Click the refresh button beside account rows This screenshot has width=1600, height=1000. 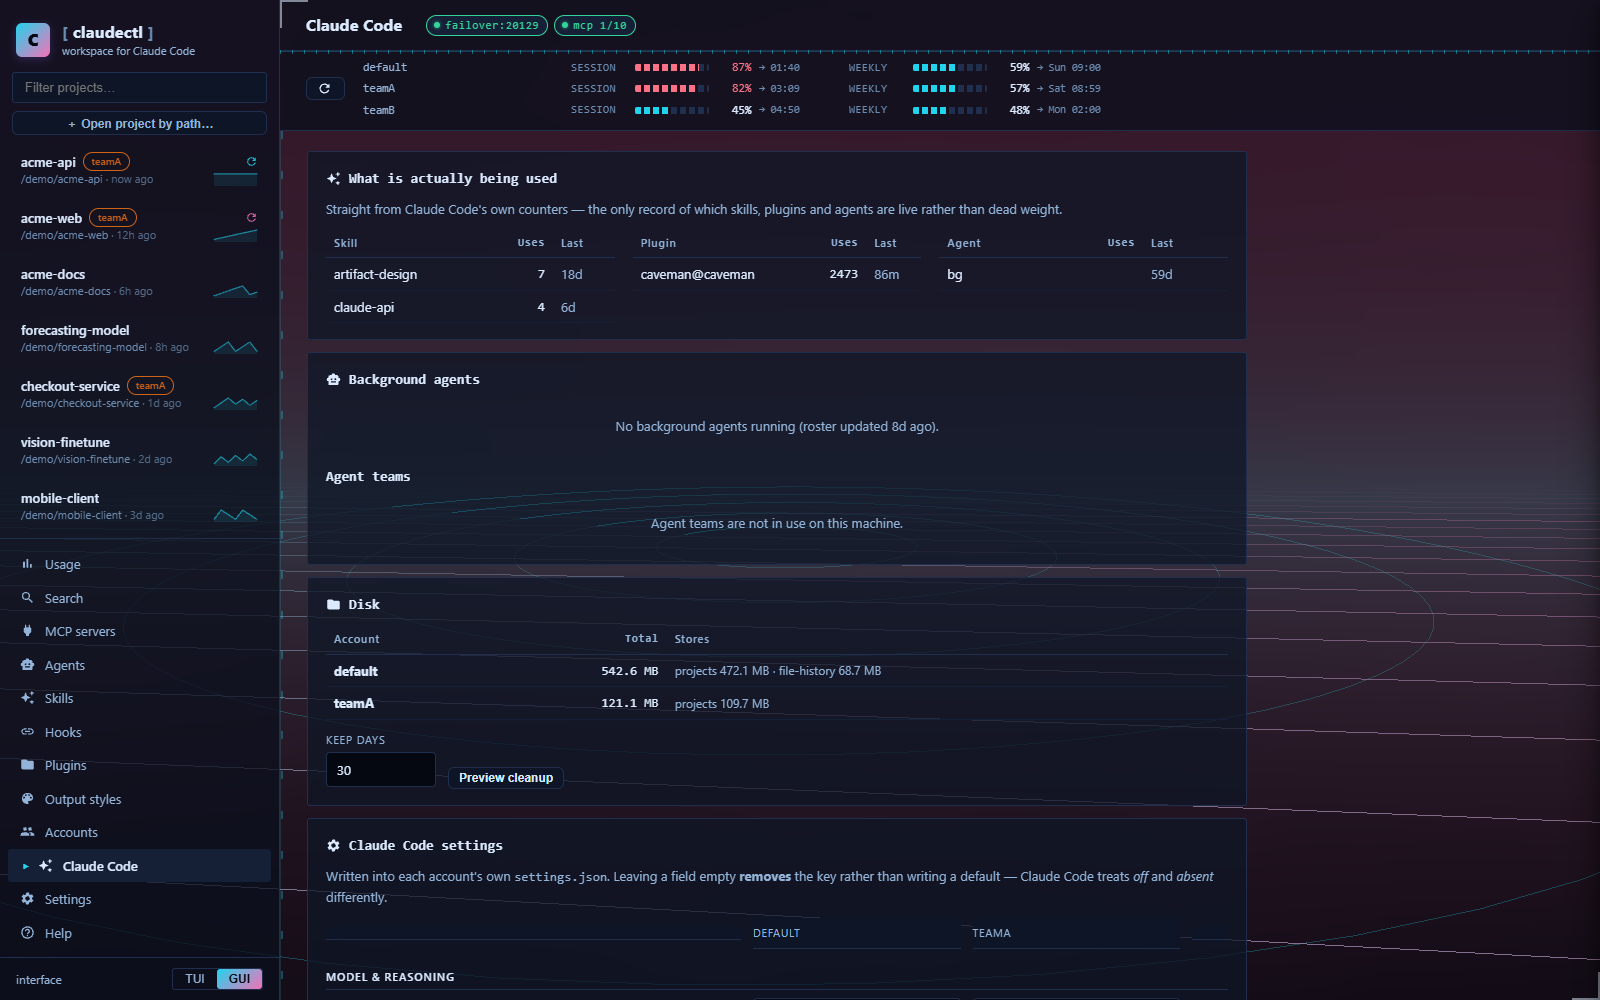(x=324, y=89)
